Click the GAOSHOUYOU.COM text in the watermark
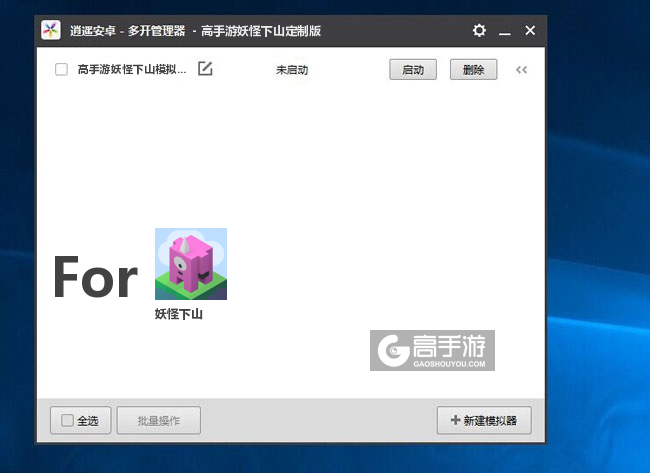Screen dimensions: 650x473 pyautogui.click(x=449, y=364)
